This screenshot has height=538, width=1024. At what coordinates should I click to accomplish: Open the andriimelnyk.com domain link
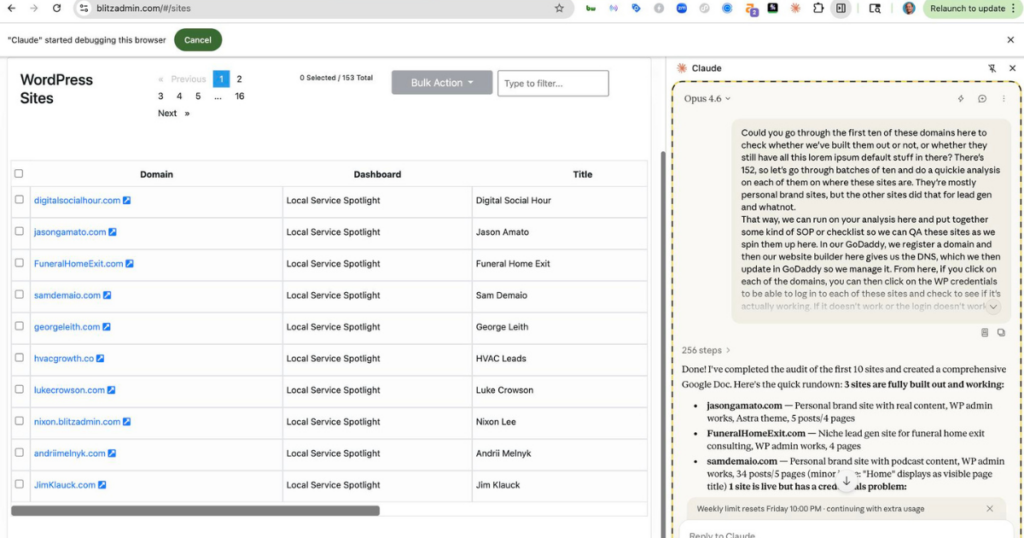70,453
